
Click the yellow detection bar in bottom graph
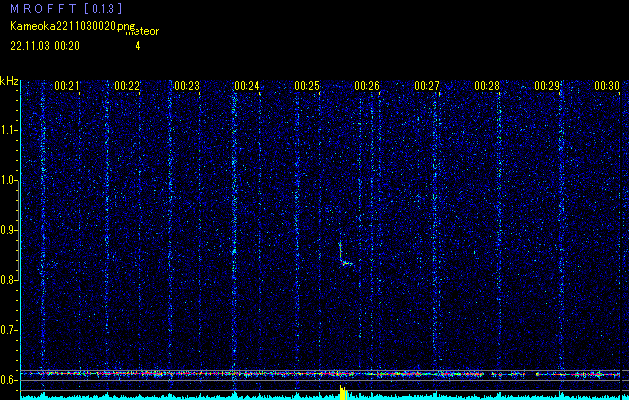(343, 392)
